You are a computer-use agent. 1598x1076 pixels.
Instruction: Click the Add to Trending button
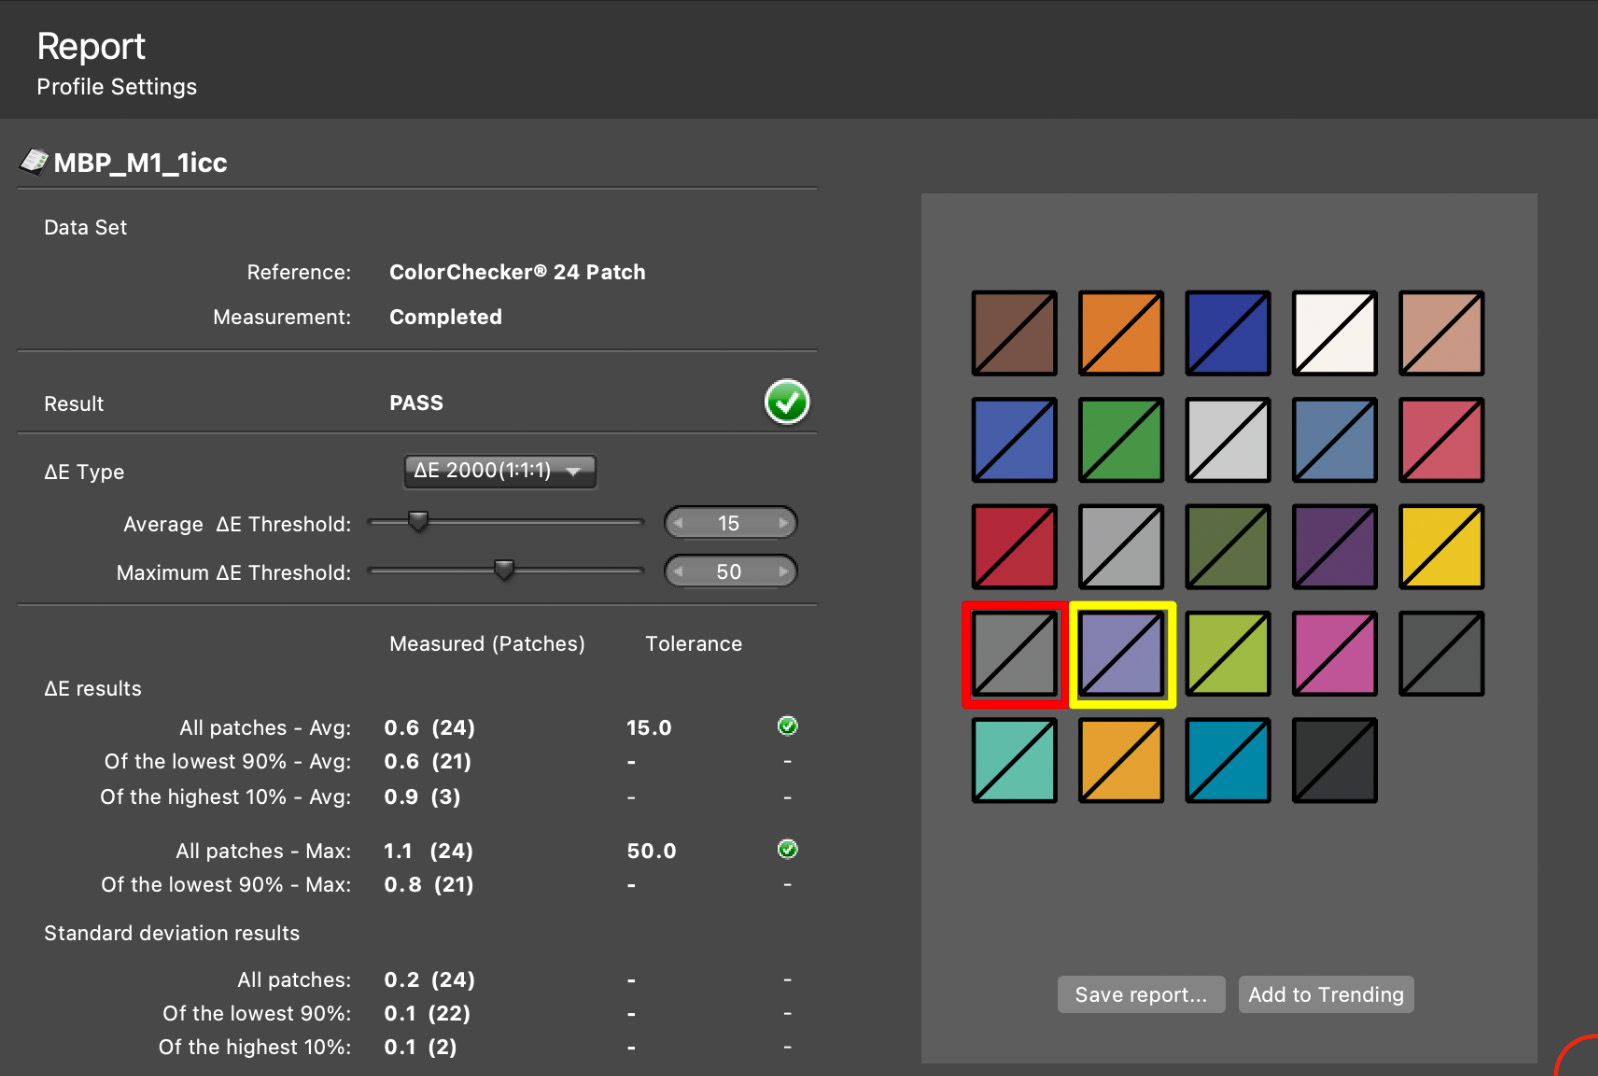coord(1325,995)
